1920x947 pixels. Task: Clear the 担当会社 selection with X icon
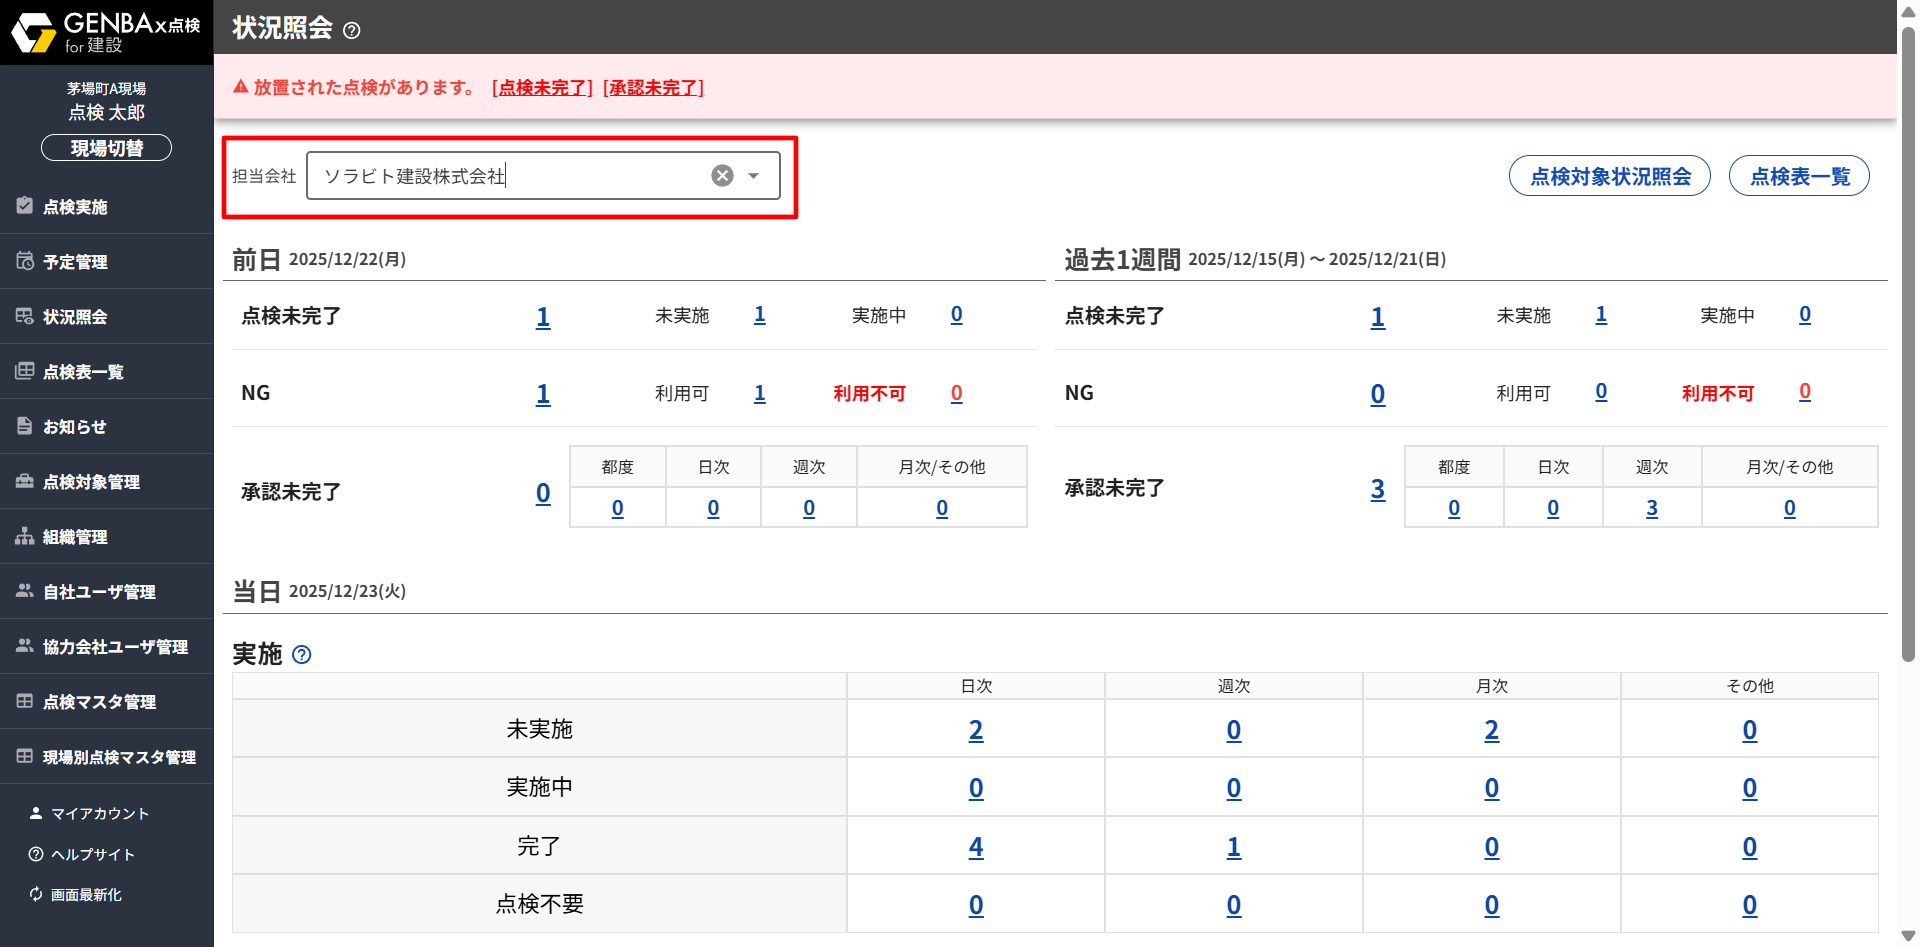click(x=722, y=176)
